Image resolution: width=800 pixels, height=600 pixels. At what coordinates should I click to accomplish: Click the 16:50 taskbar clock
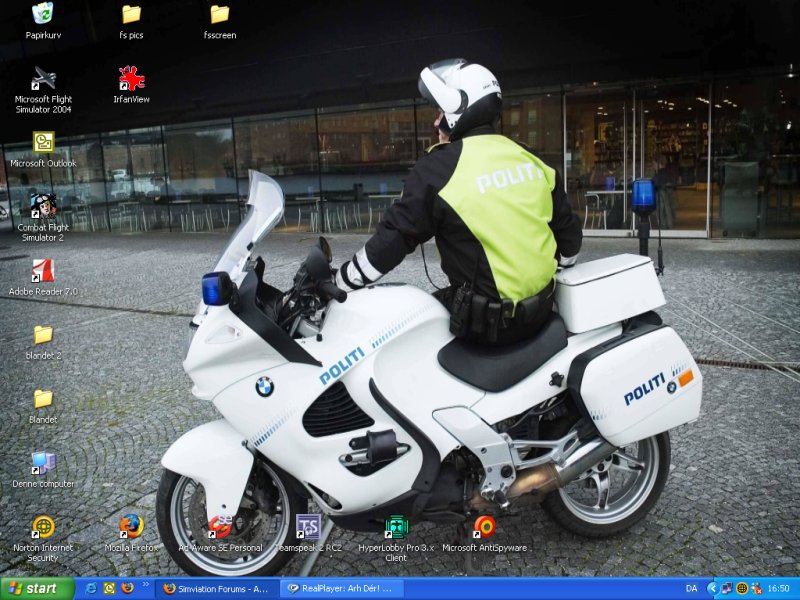pyautogui.click(x=779, y=589)
